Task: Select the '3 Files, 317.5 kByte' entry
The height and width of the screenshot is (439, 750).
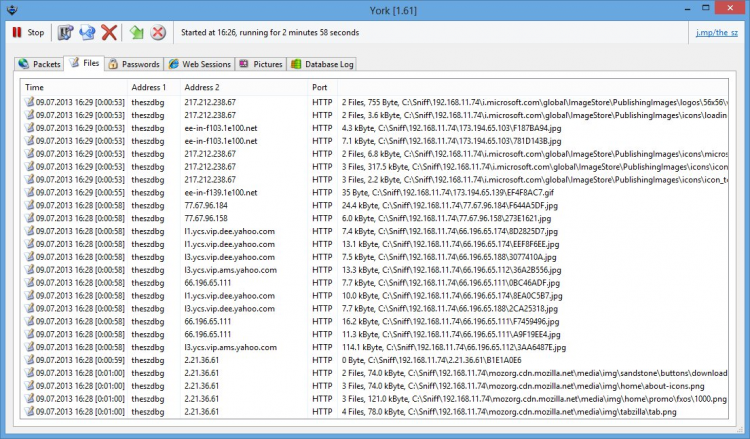Action: 535,167
